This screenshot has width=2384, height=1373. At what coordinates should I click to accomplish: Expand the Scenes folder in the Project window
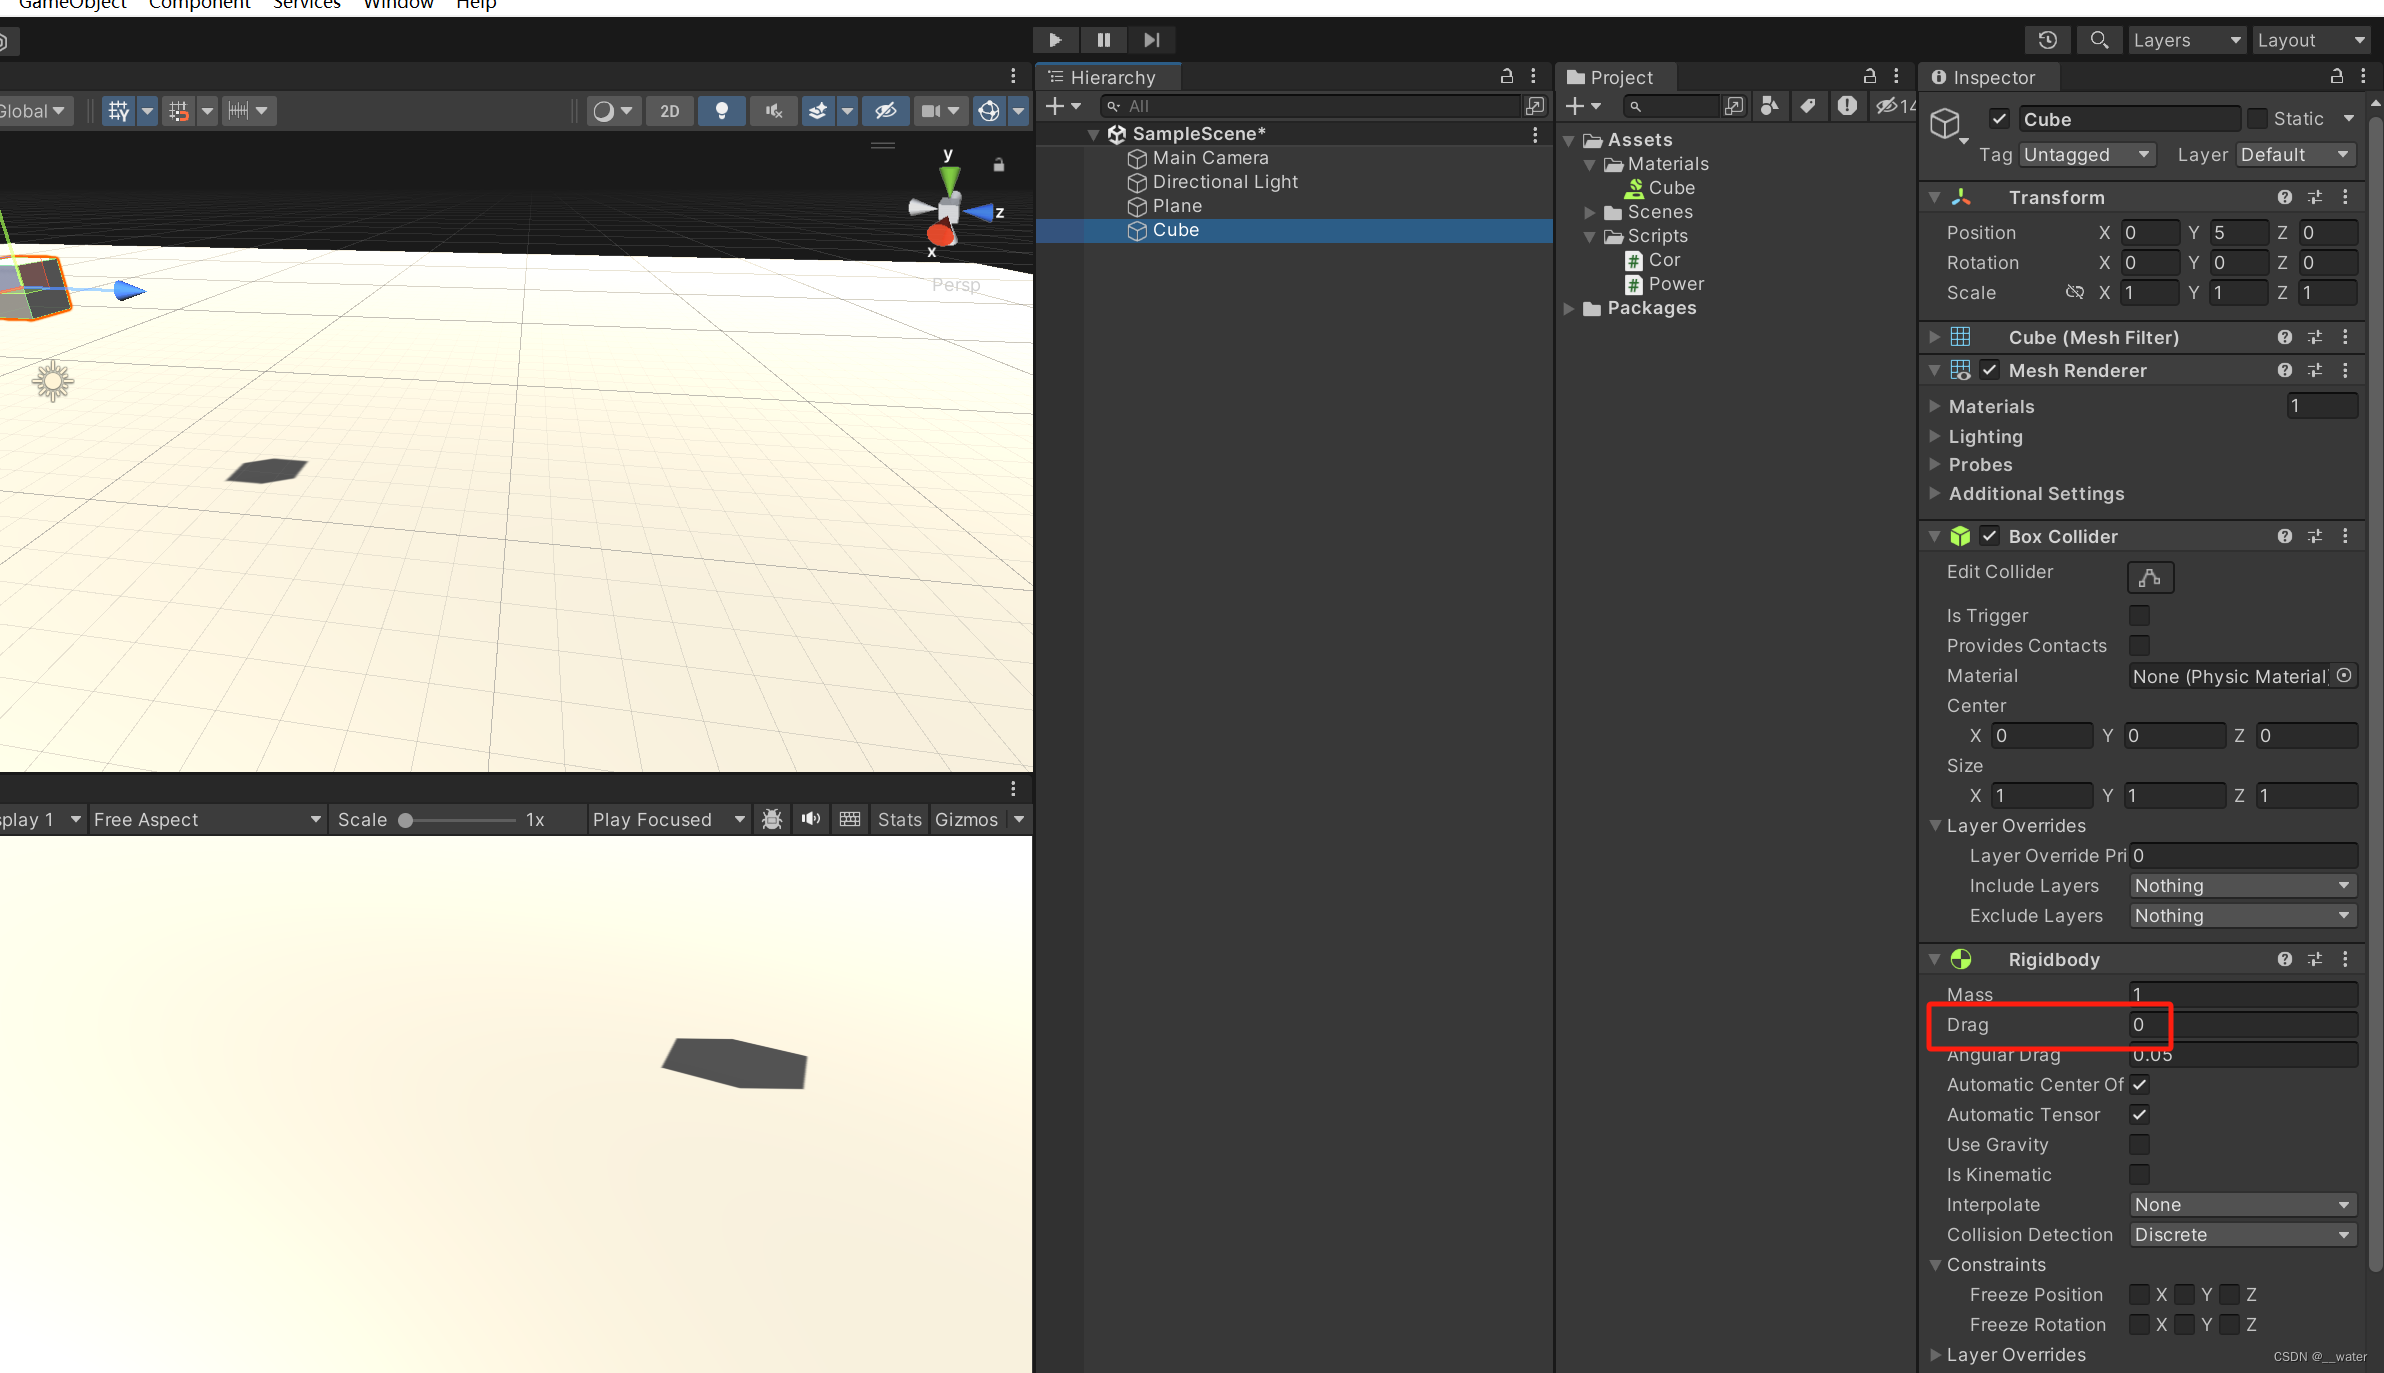point(1591,212)
